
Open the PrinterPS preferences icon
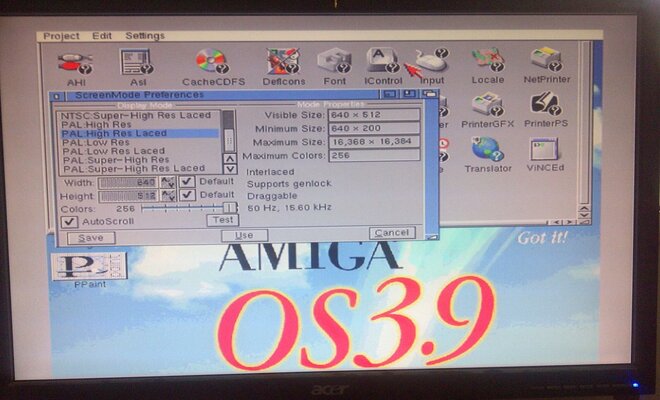pyautogui.click(x=546, y=104)
